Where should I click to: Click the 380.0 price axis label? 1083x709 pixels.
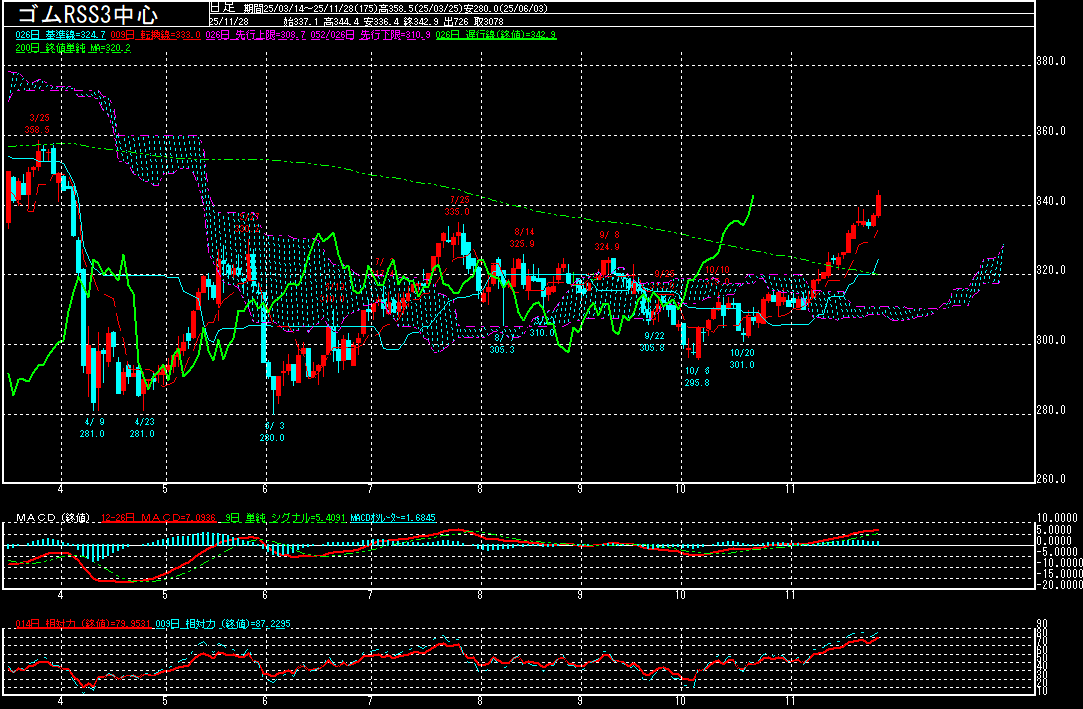[1051, 62]
